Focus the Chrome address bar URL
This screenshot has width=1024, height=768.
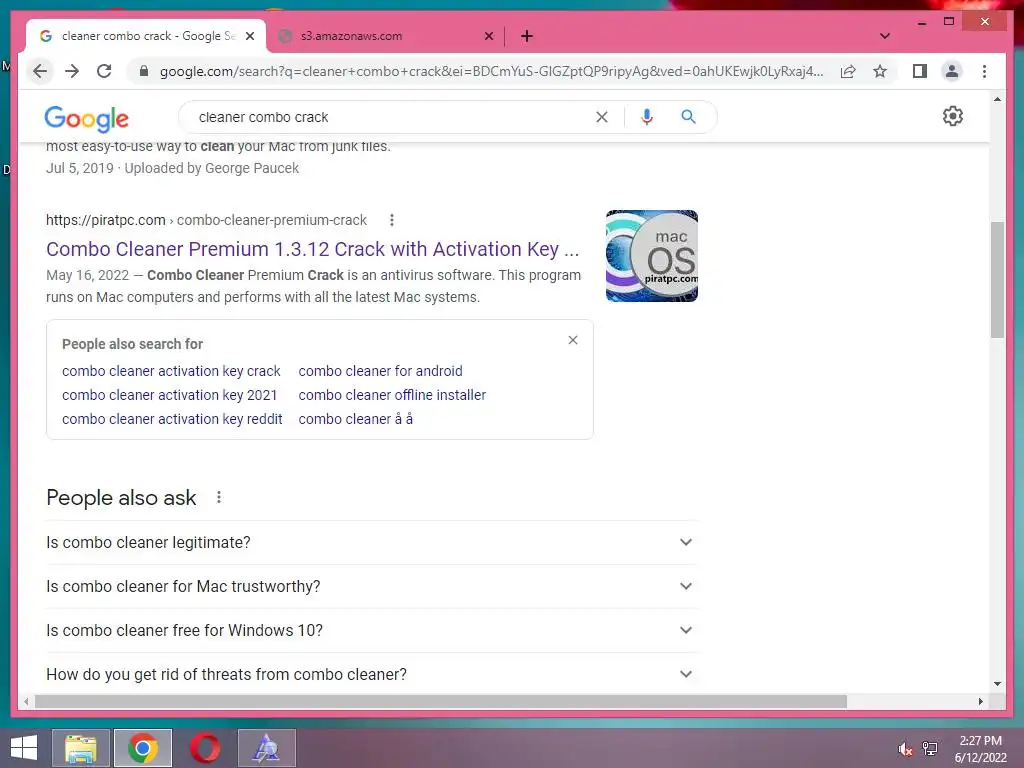(491, 71)
